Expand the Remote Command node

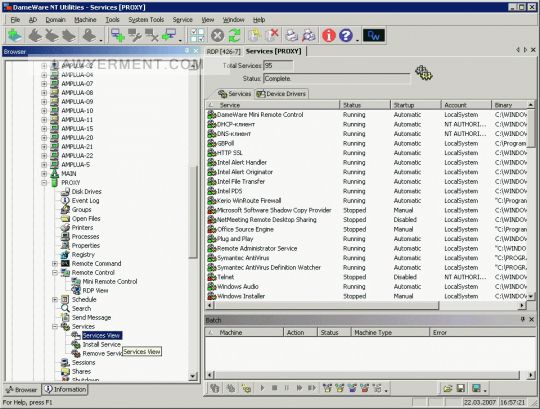(x=55, y=263)
